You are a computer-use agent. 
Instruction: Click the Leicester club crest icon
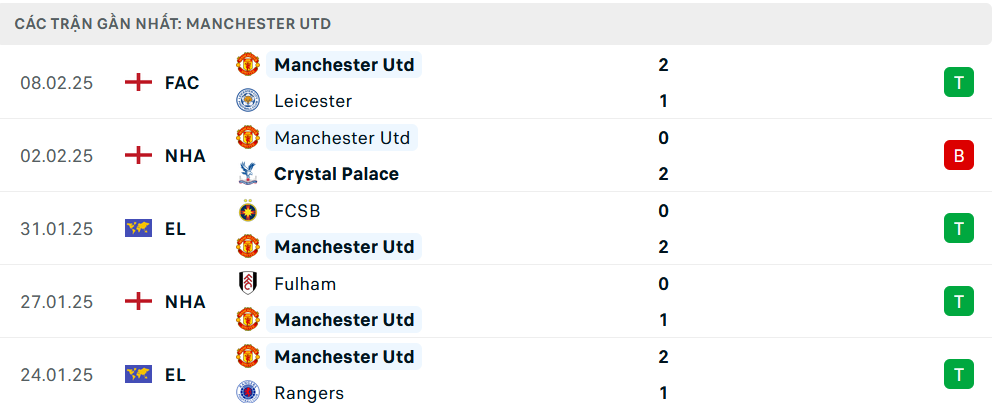tap(247, 101)
